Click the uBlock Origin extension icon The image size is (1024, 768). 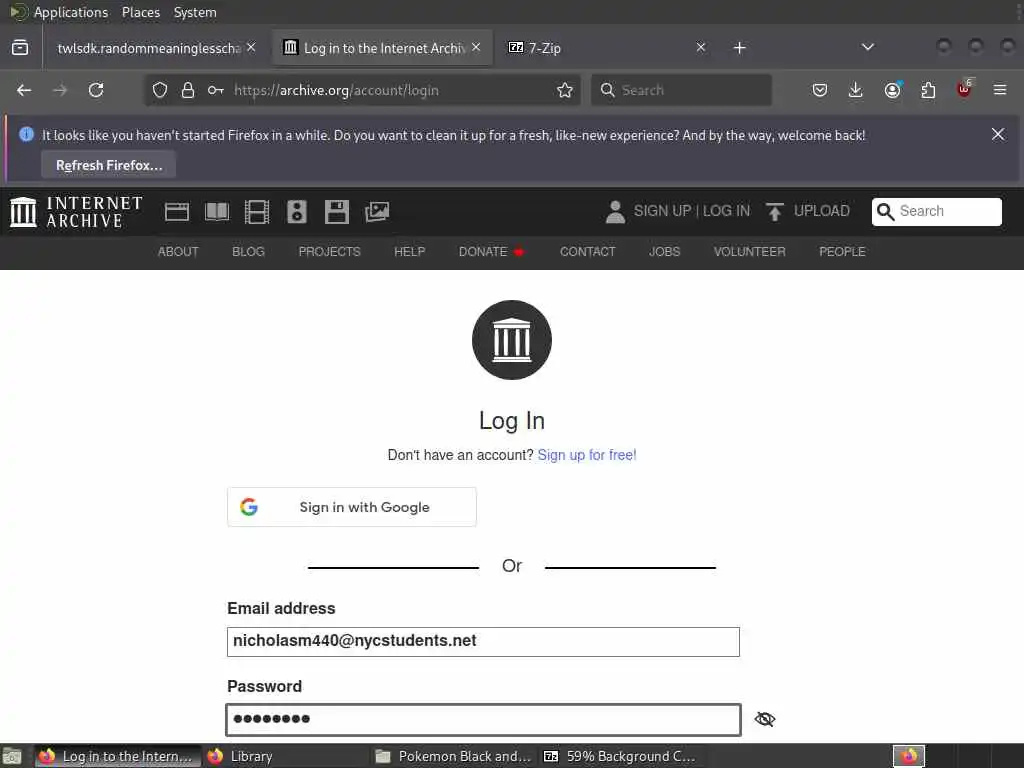pos(965,89)
